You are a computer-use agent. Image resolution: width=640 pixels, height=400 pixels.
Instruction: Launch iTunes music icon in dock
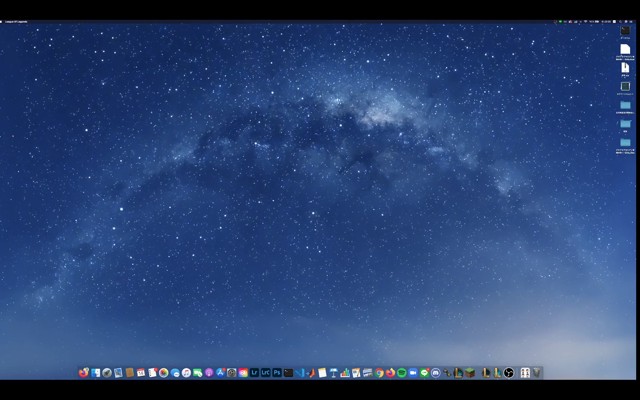click(x=187, y=373)
